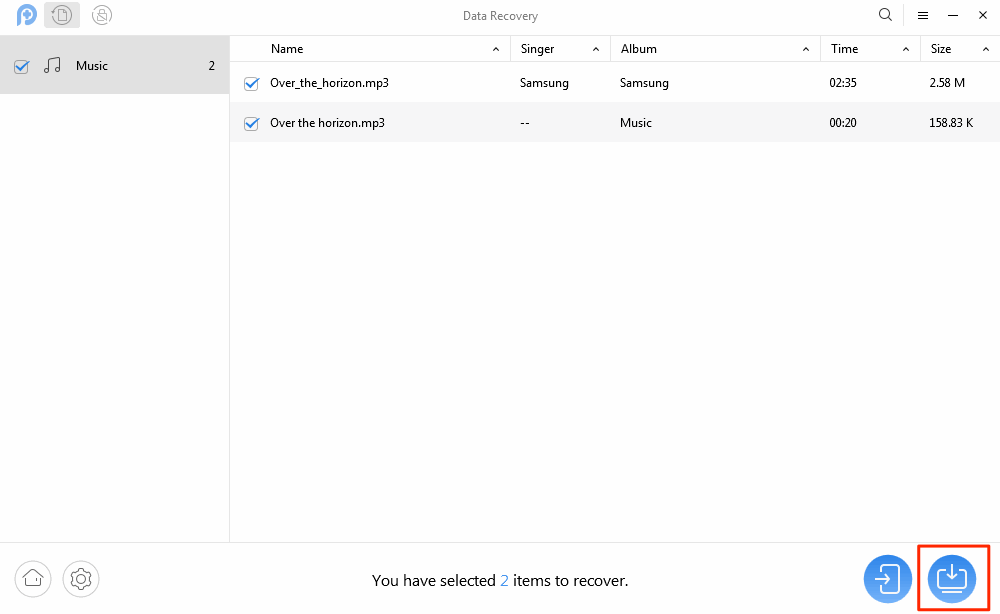Viewport: 1000px width, 614px height.
Task: Sort by Singer column arrow
Action: click(596, 49)
